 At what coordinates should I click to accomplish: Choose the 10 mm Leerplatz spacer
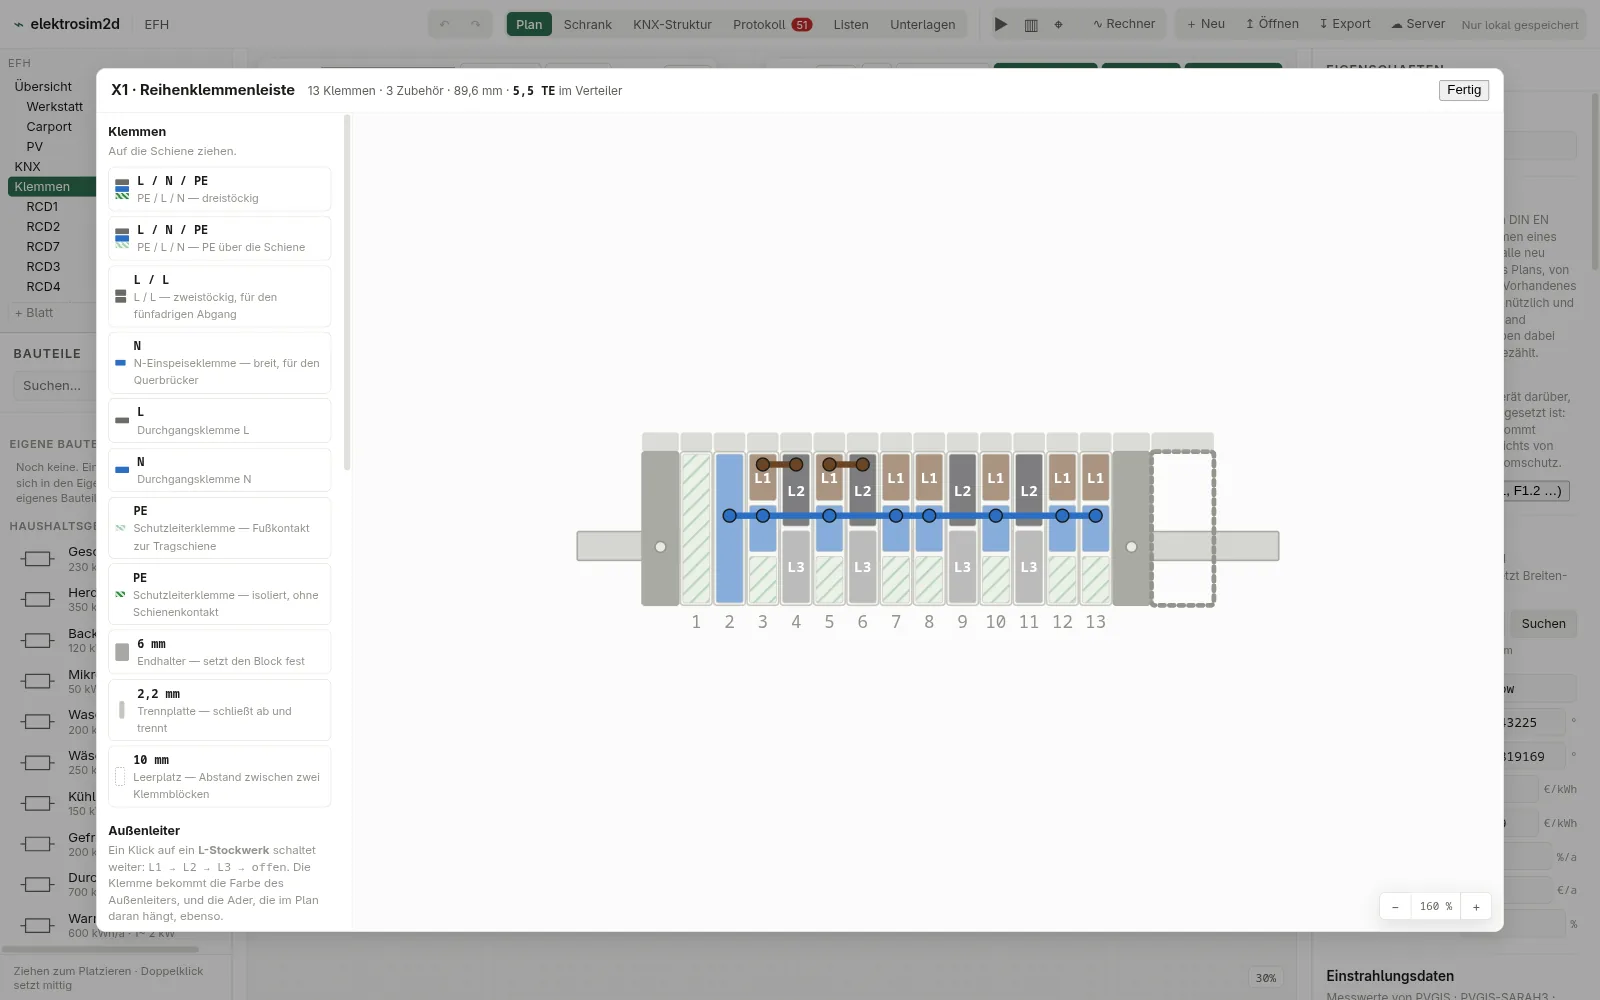tap(219, 776)
